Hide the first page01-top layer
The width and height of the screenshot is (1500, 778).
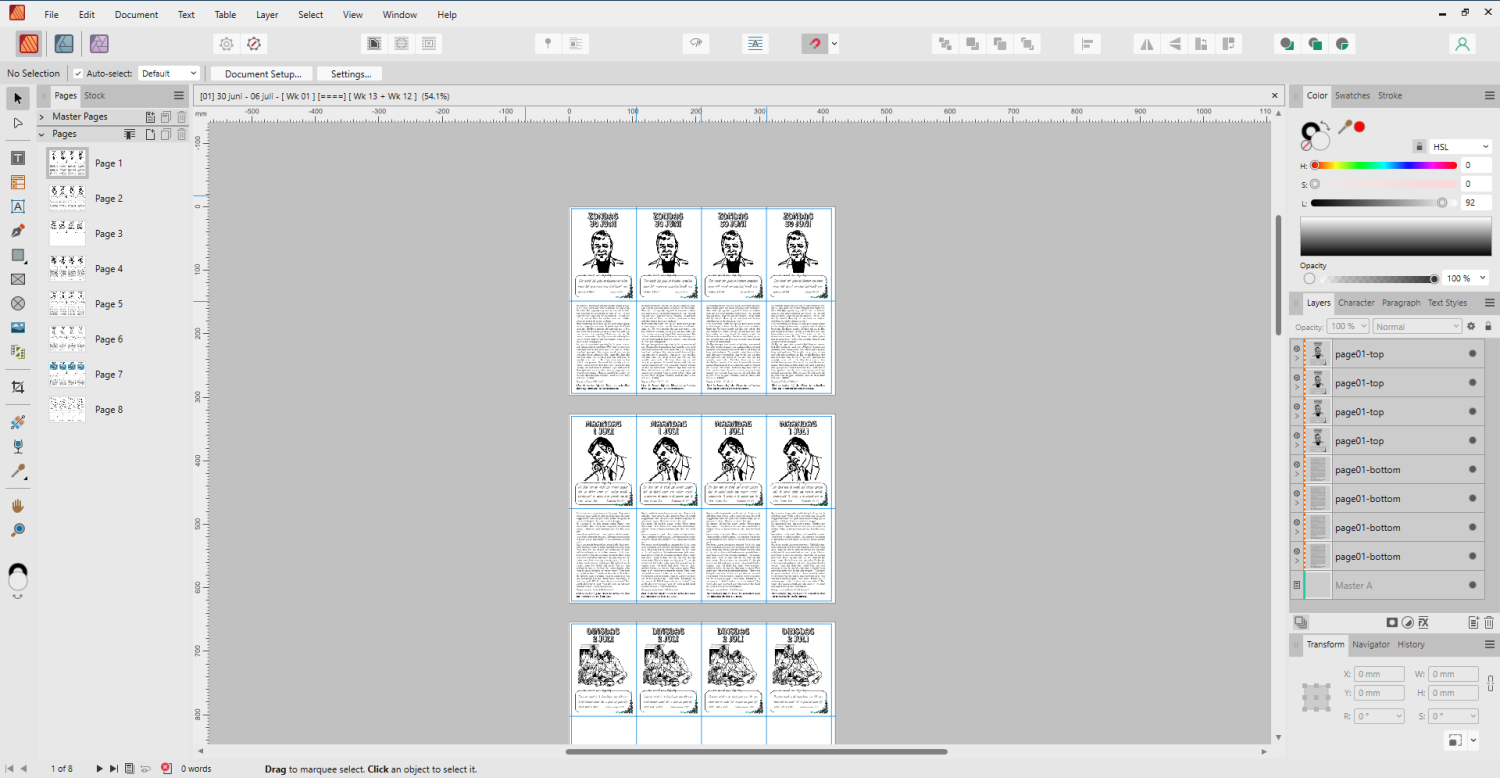click(x=1472, y=354)
